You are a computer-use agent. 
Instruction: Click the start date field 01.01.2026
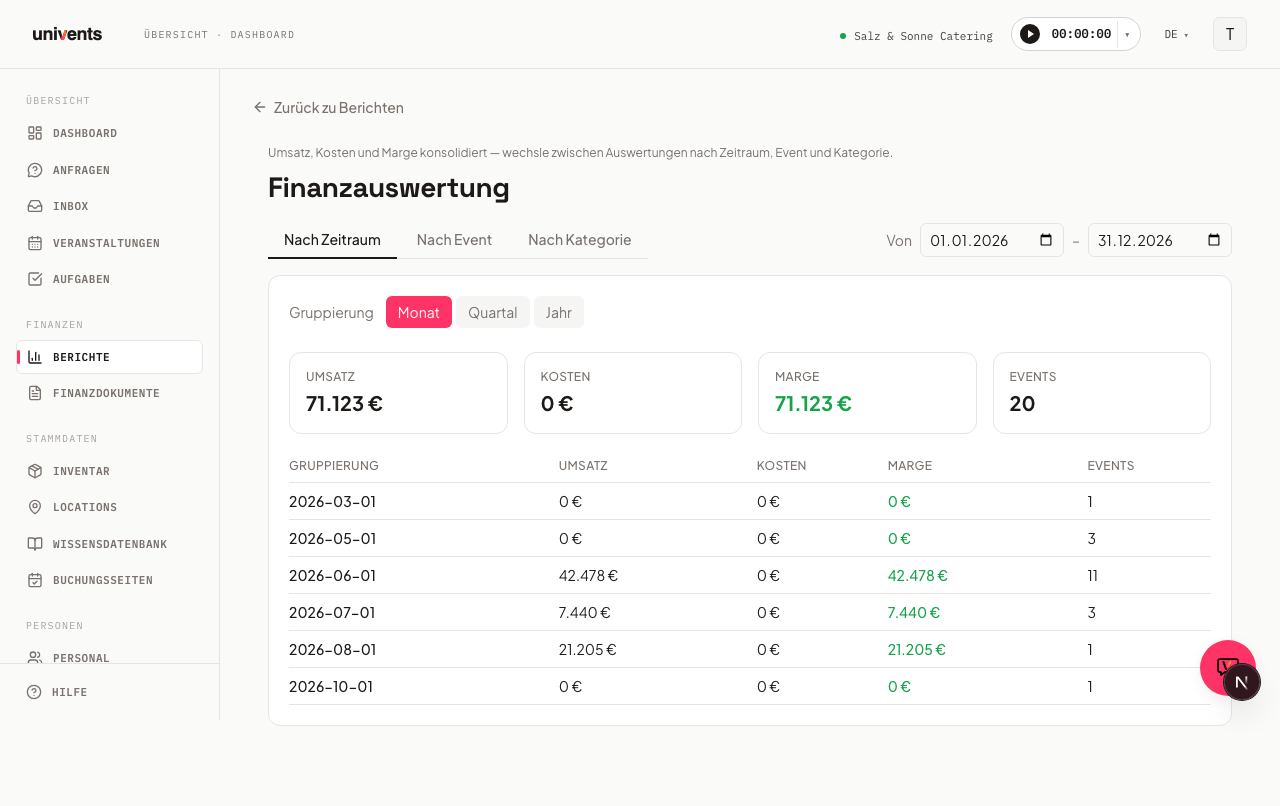992,240
